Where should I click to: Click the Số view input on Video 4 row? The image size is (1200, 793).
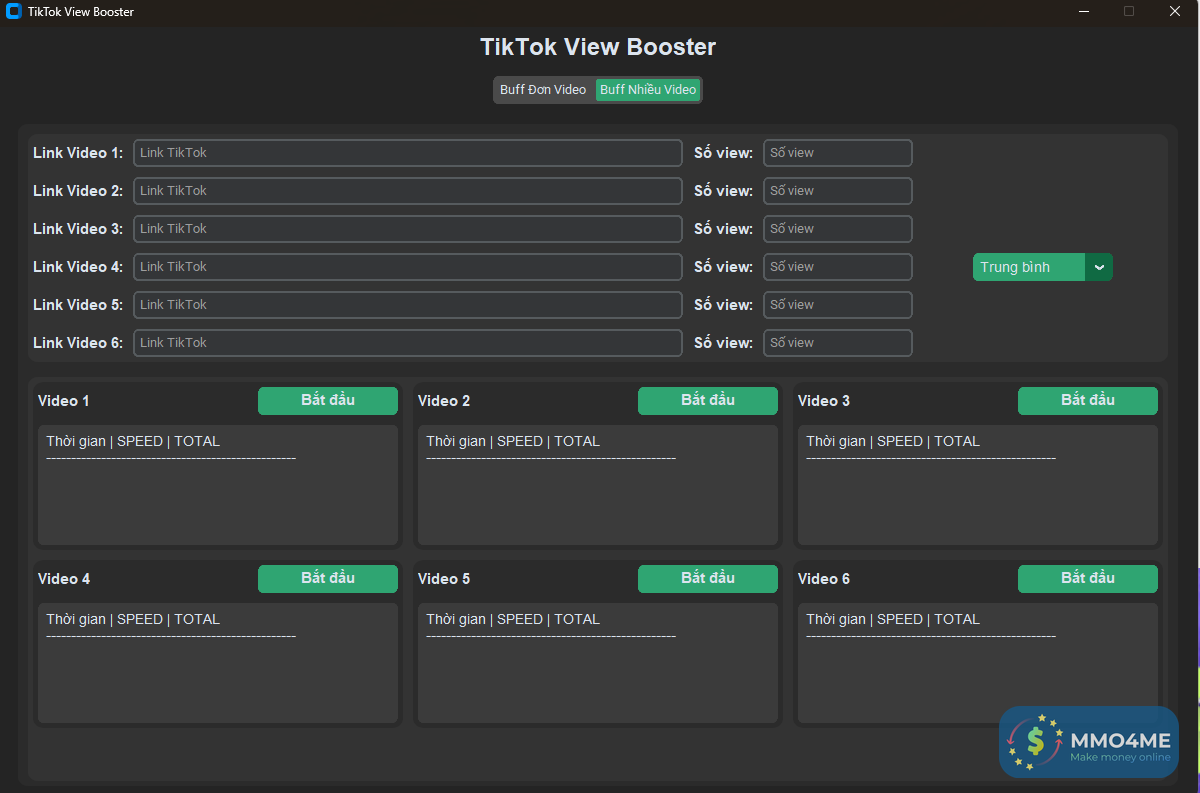(x=838, y=267)
